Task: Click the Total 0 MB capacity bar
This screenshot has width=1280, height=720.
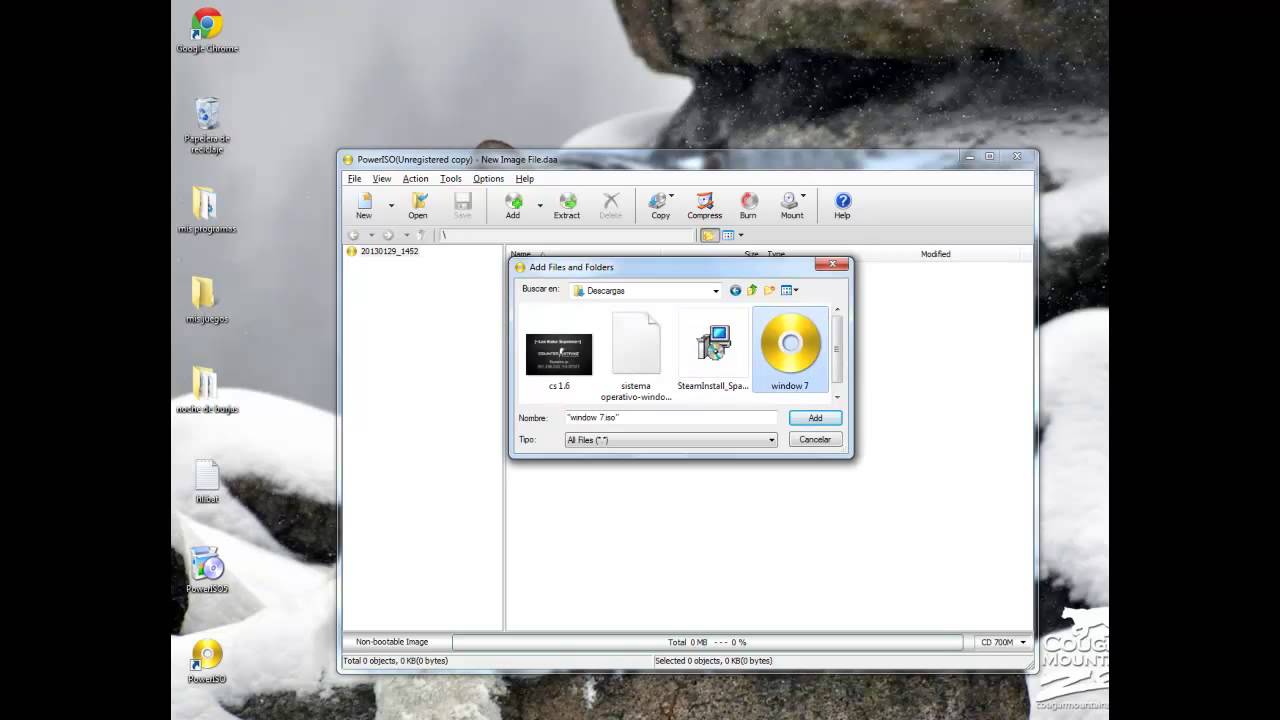Action: coord(707,642)
